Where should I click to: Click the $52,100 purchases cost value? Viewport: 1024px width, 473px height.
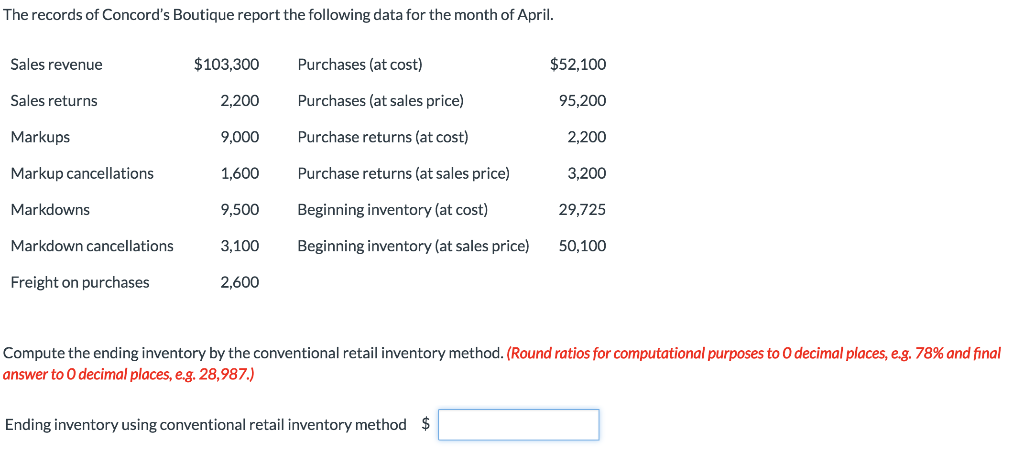(578, 65)
